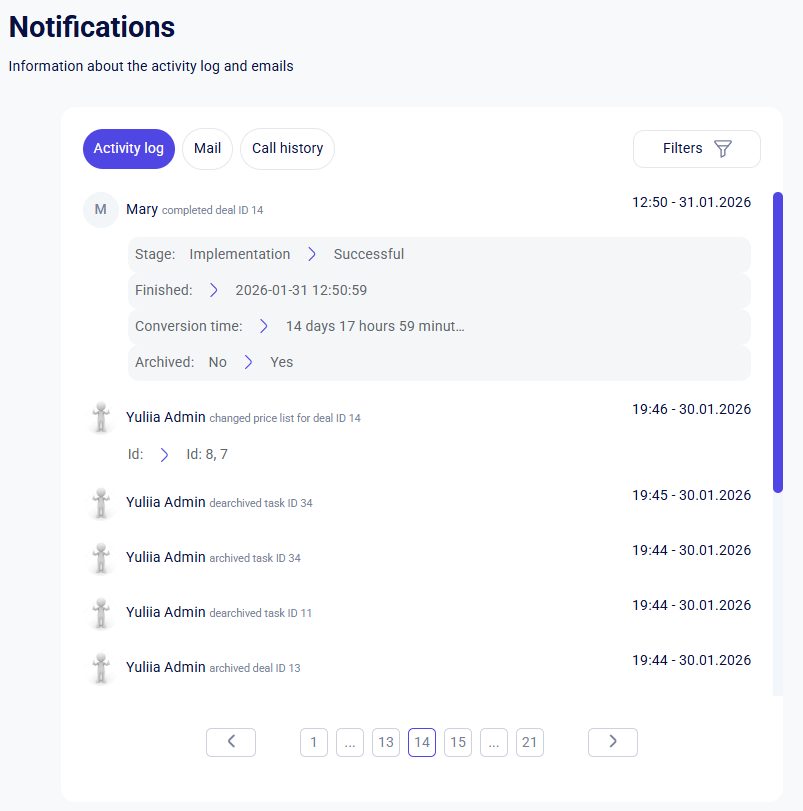Click the truncated Conversion time value
This screenshot has width=803, height=811.
point(375,326)
